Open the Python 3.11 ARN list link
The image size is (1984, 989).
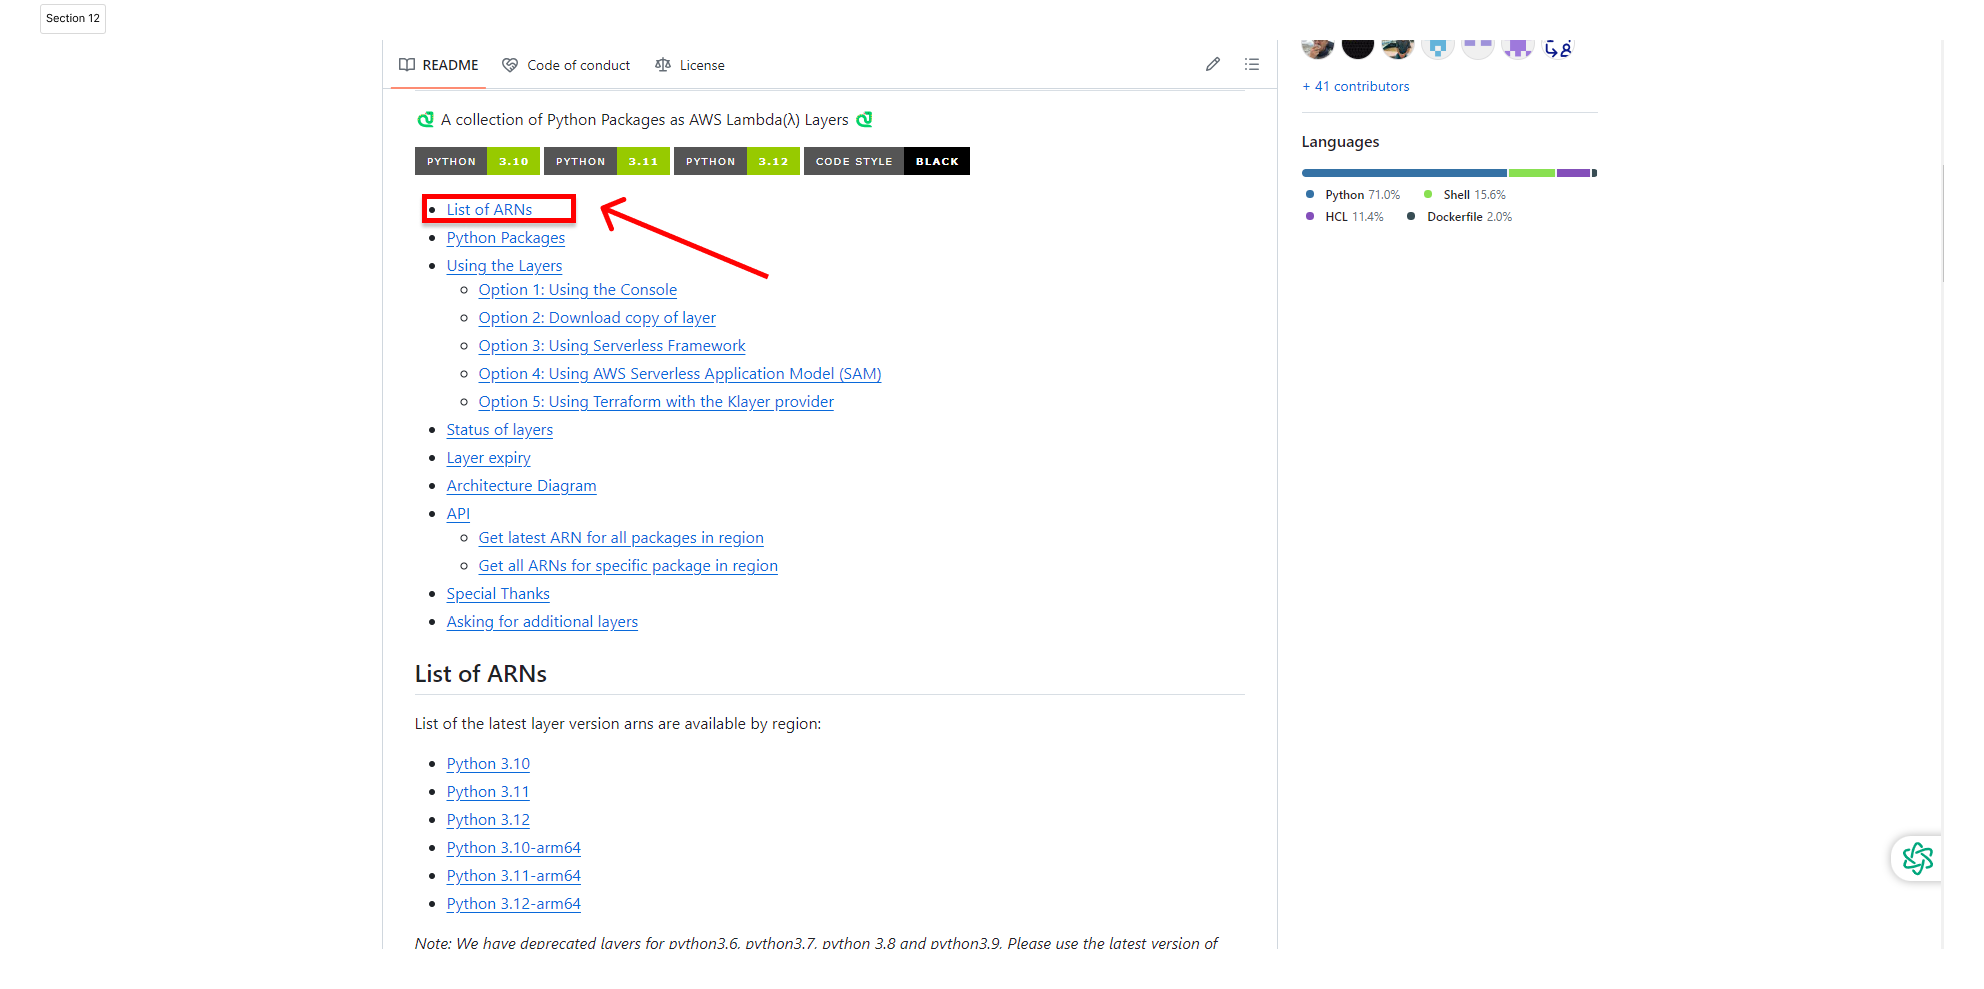tap(488, 792)
